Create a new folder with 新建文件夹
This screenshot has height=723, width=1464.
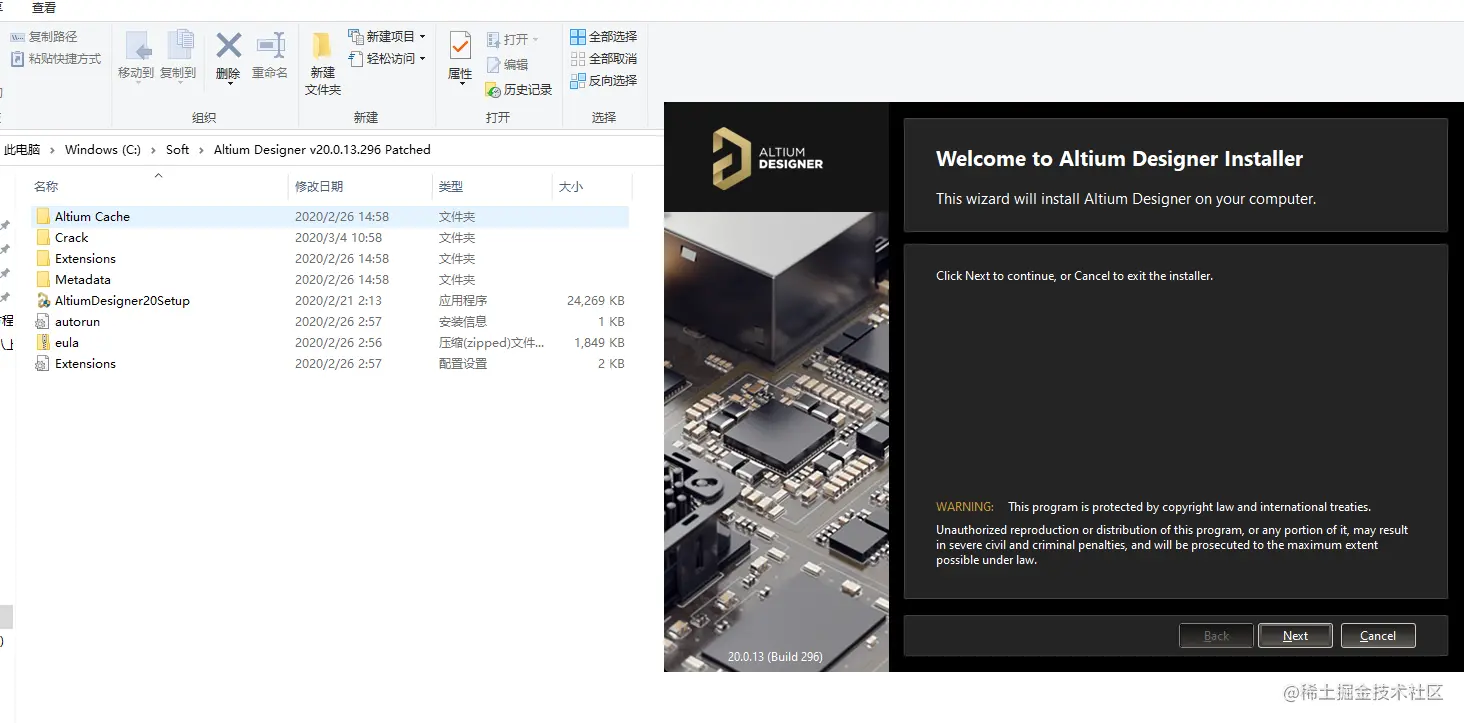pyautogui.click(x=322, y=63)
